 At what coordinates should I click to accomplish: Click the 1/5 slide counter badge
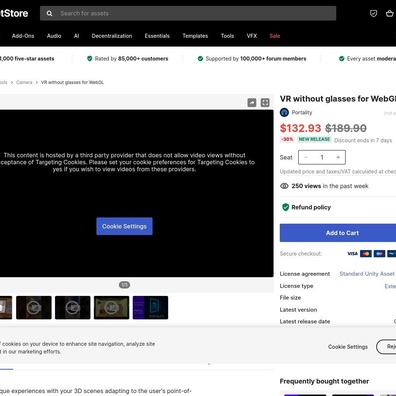click(124, 285)
